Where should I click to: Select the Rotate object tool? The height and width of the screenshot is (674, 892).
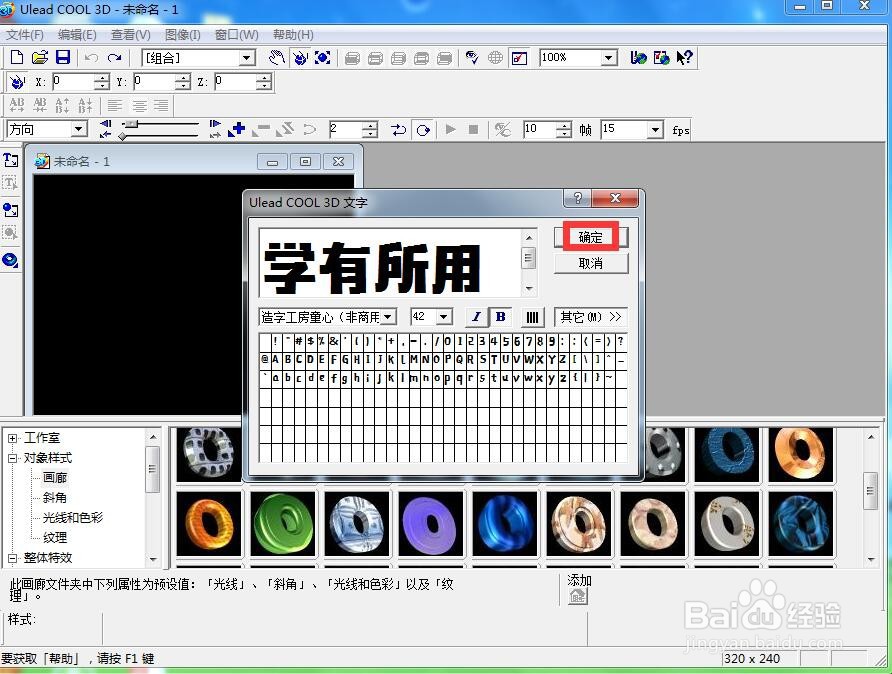tap(300, 57)
